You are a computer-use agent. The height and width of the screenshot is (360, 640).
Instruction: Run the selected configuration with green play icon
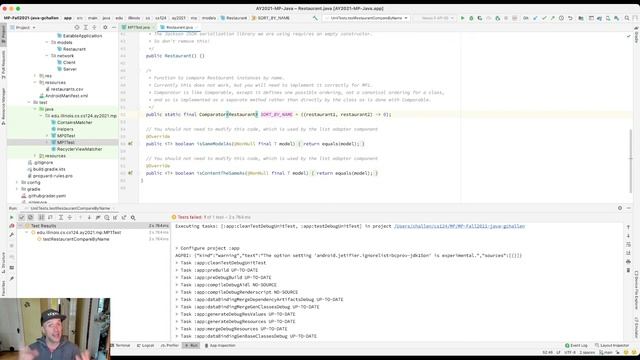462,18
